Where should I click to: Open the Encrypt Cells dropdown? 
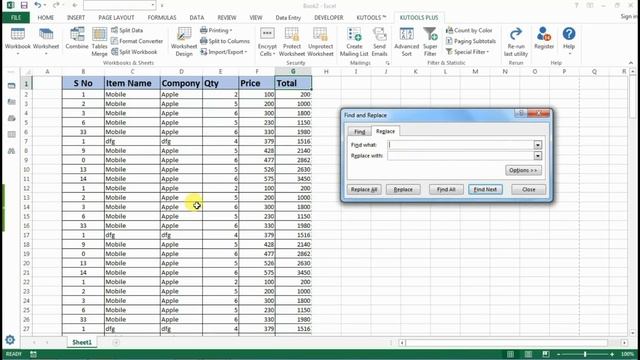[267, 41]
